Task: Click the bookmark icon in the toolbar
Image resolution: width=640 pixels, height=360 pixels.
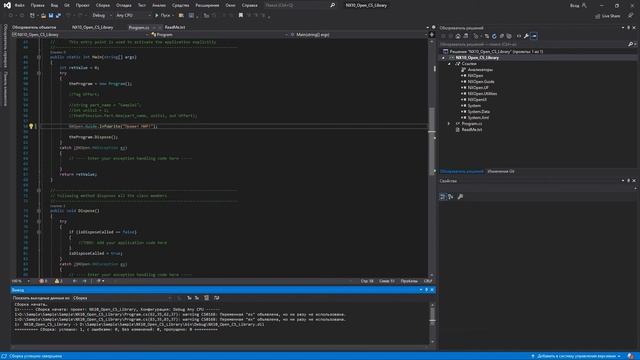Action: click(241, 16)
